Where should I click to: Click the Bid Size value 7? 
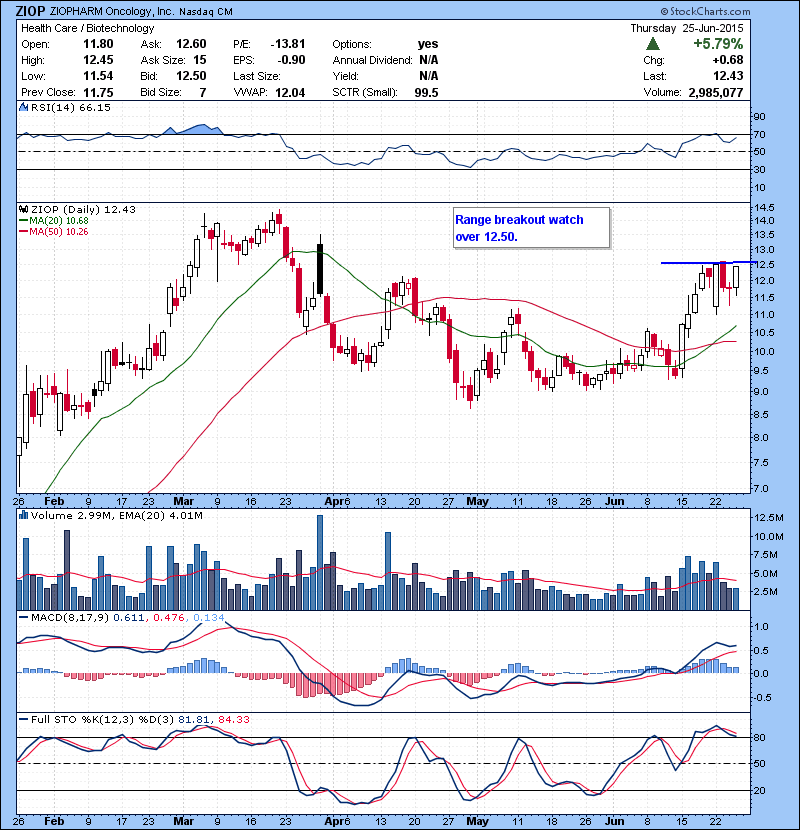(x=203, y=92)
